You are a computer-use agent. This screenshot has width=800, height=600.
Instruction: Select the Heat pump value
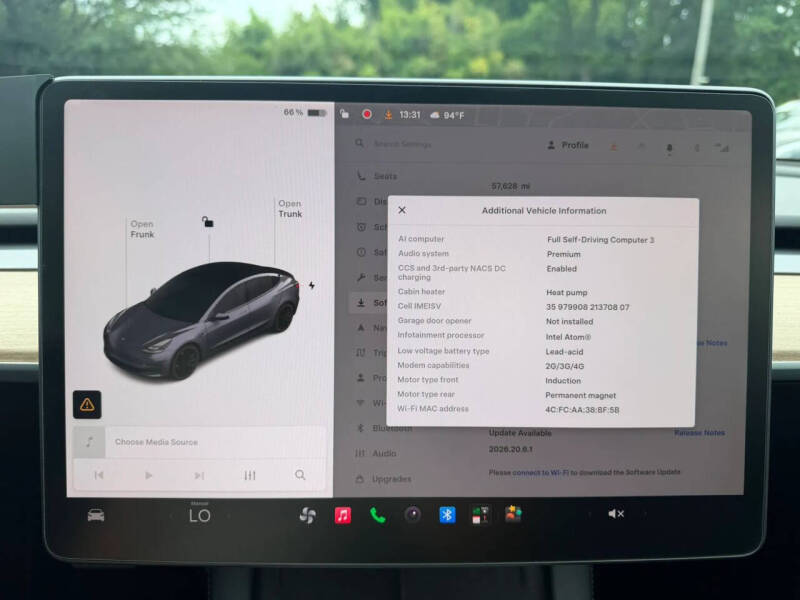567,293
